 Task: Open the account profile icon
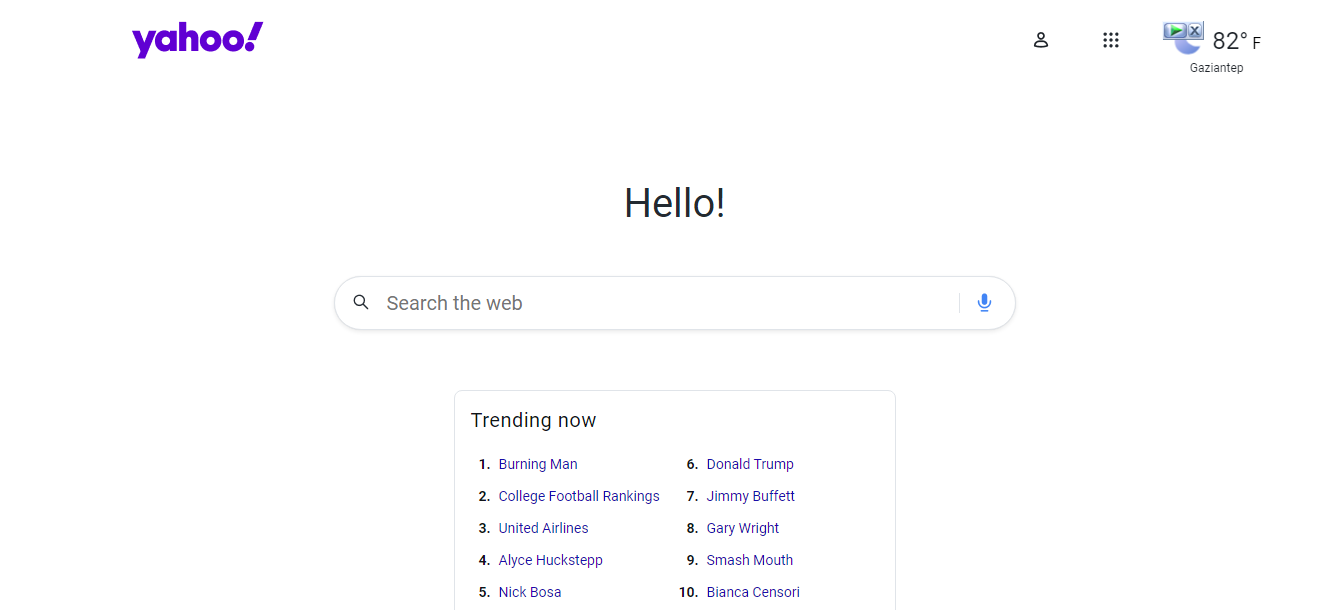[x=1041, y=40]
